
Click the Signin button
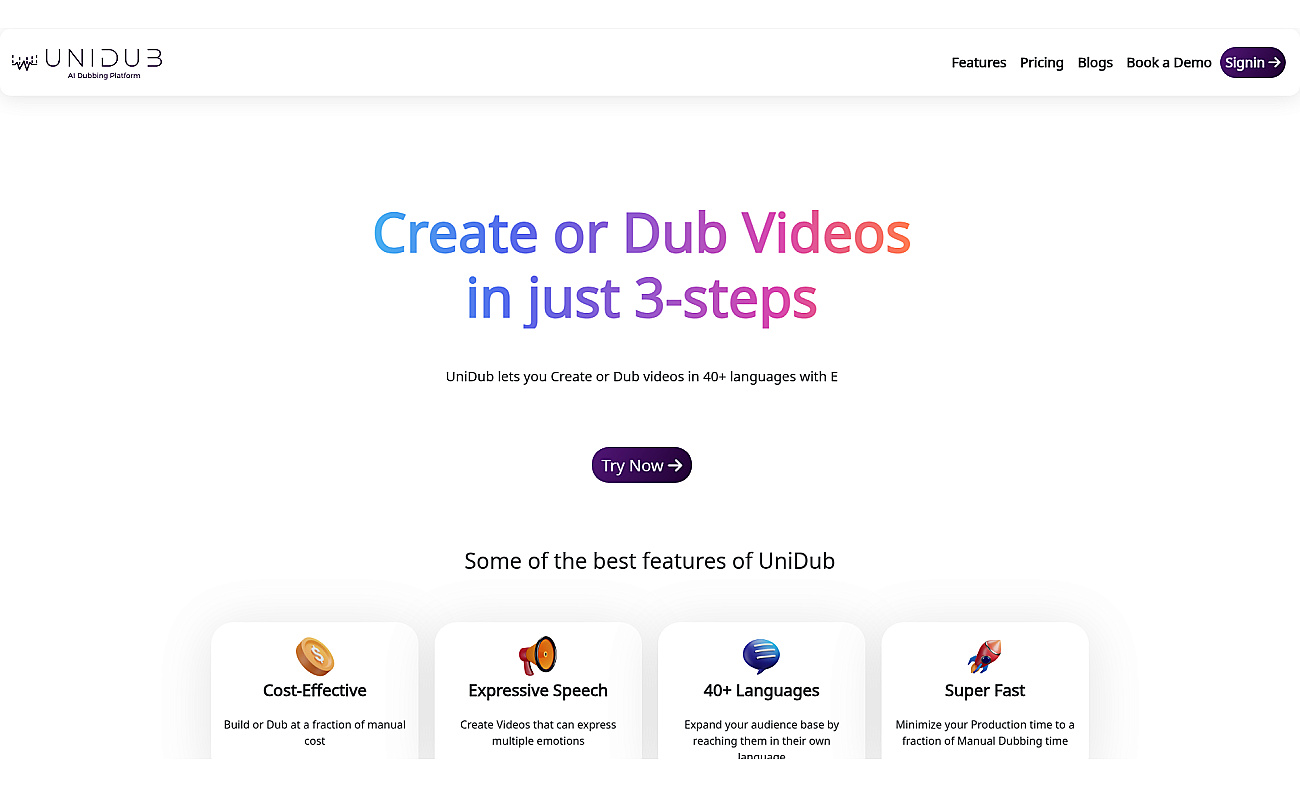1253,62
